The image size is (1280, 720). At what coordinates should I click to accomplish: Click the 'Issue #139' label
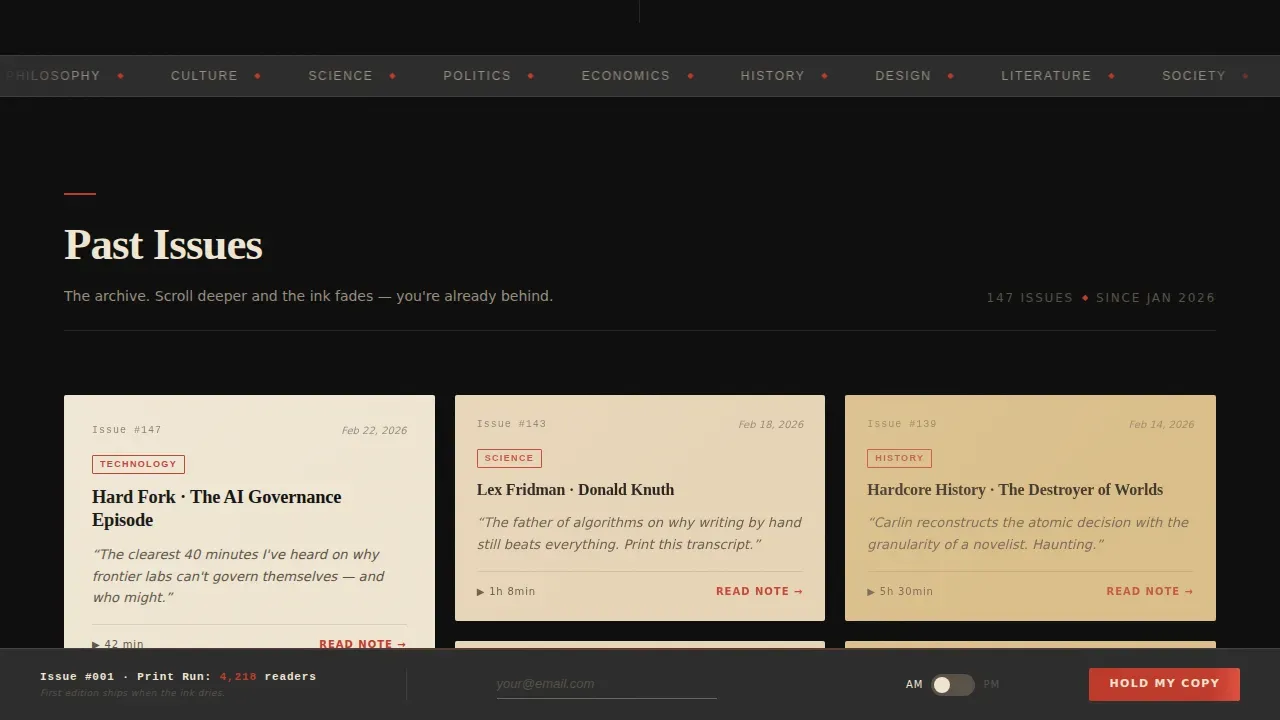[902, 424]
